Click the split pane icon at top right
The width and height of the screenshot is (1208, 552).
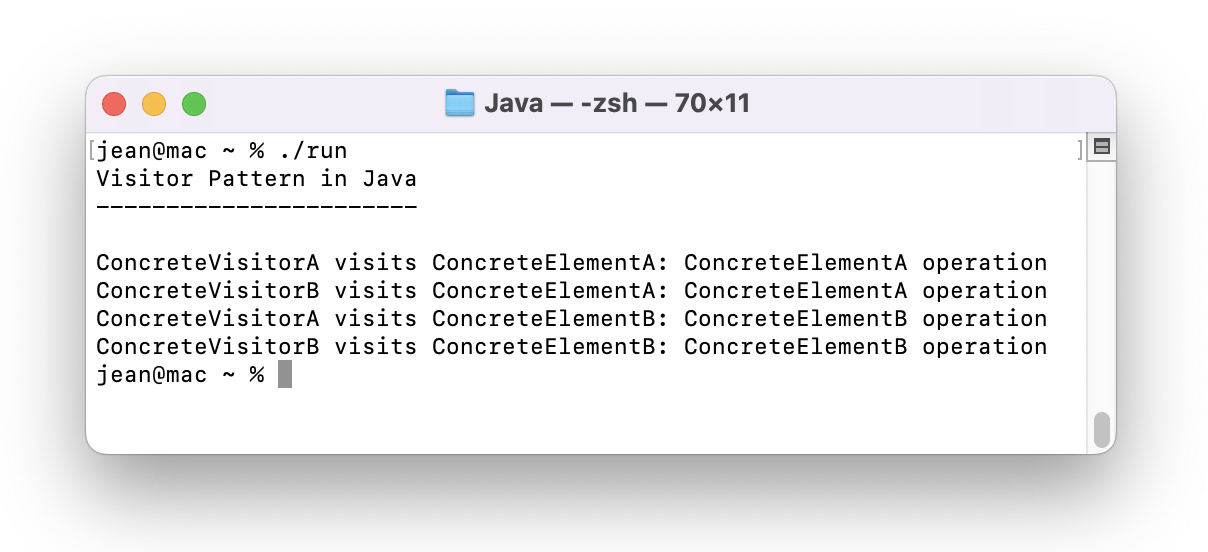coord(1102,147)
